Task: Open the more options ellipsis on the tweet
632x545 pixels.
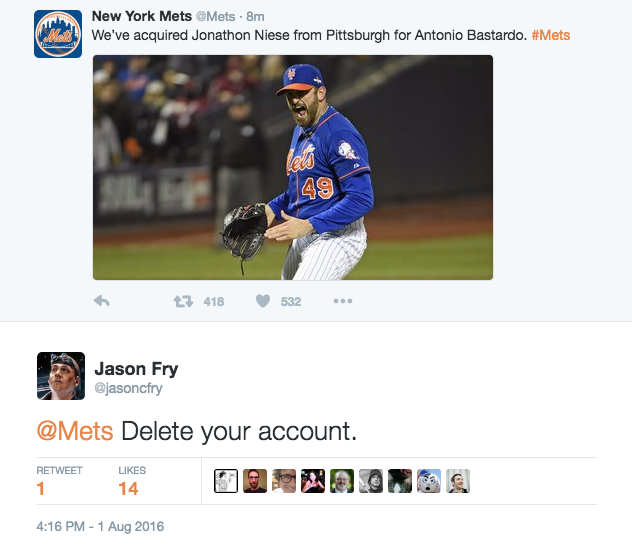Action: [x=343, y=301]
